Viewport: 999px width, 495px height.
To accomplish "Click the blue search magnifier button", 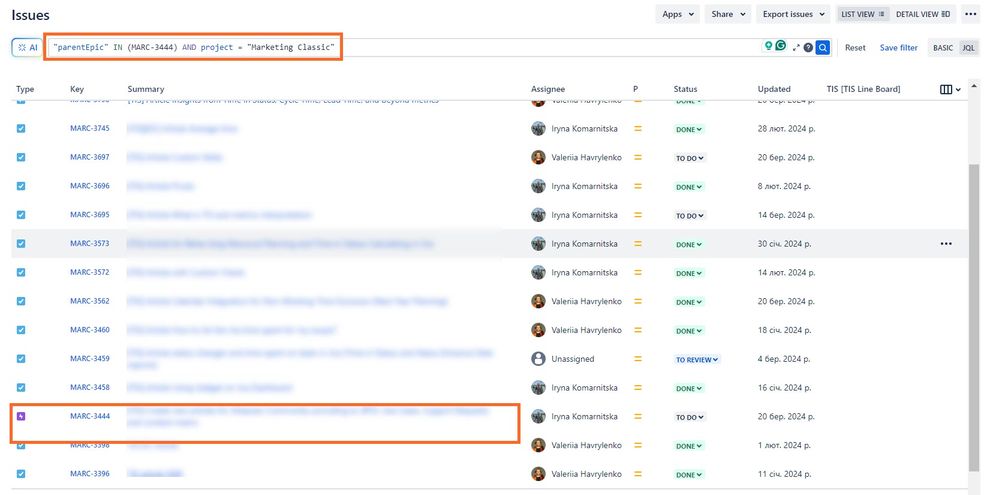I will point(823,47).
